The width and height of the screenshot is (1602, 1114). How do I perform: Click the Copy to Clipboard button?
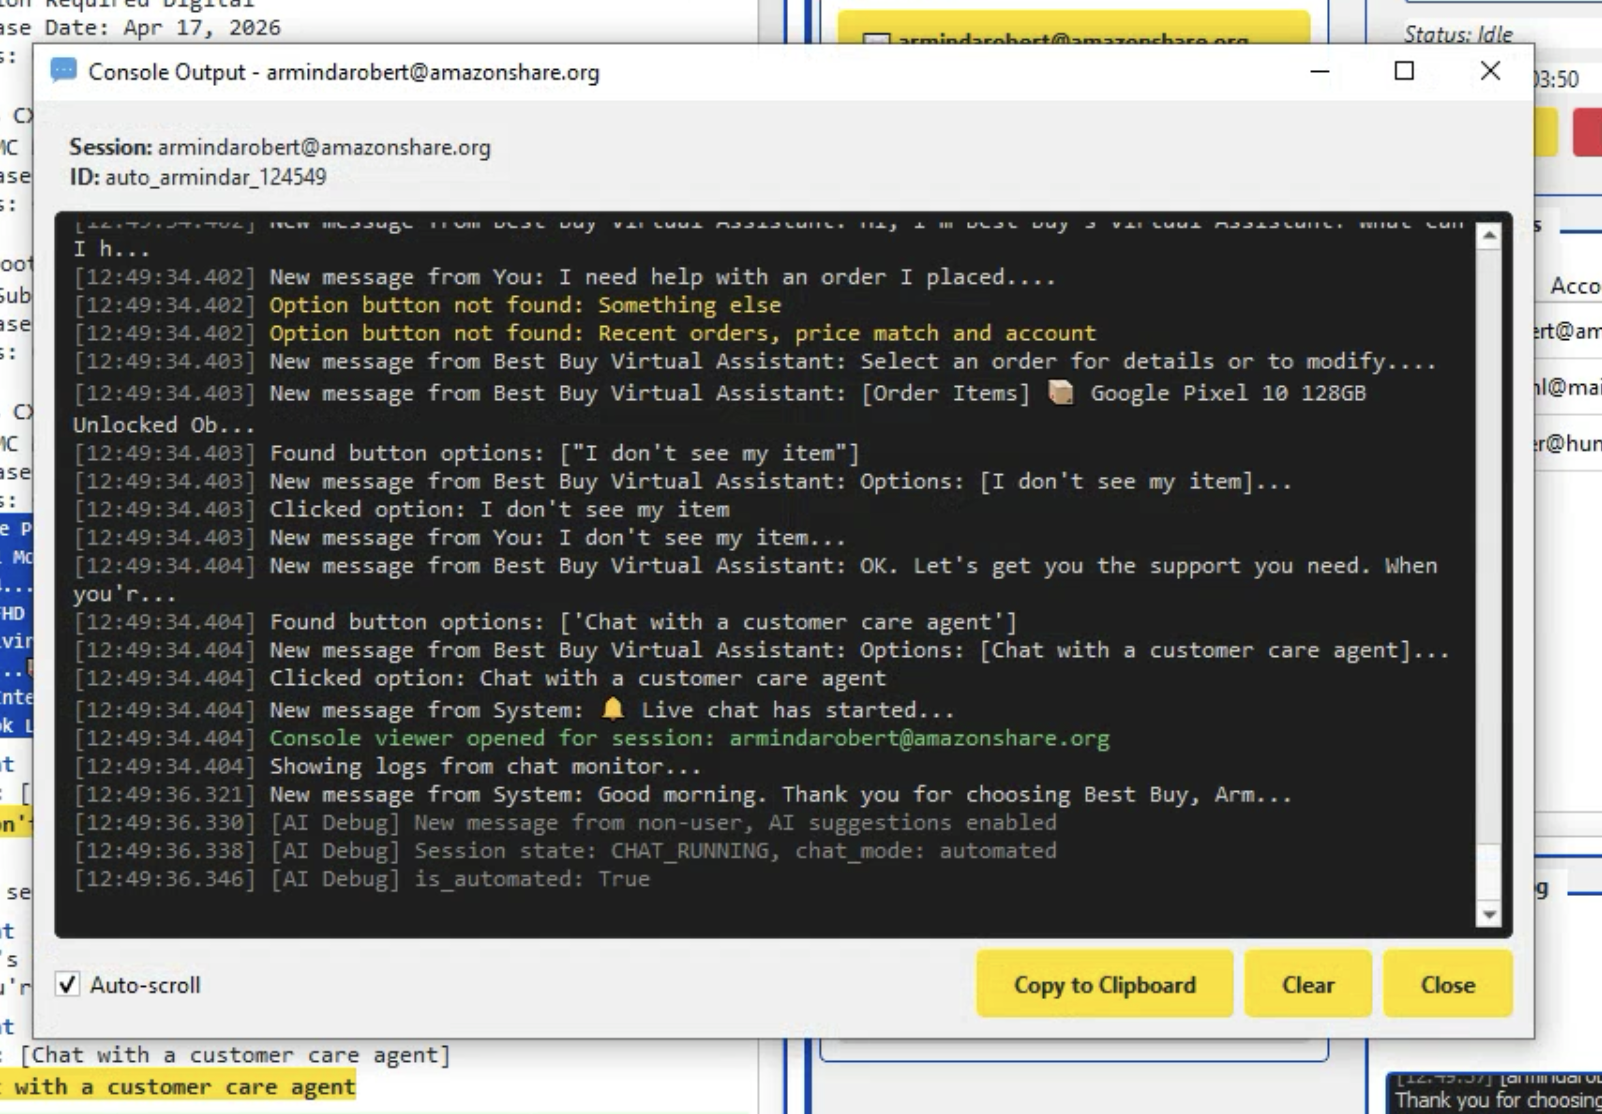(x=1103, y=984)
